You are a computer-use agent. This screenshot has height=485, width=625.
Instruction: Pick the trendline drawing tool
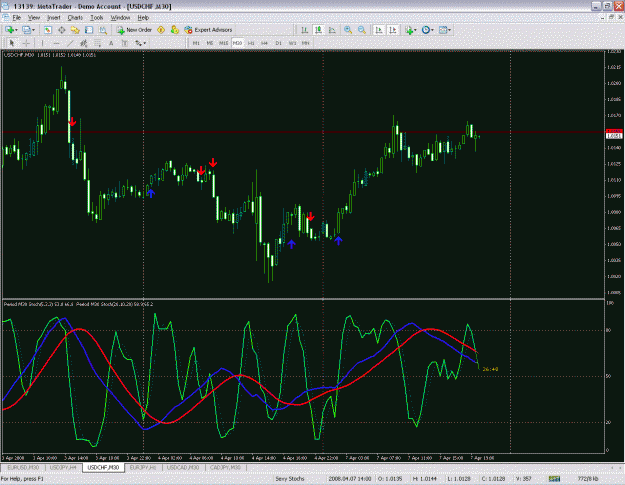click(x=70, y=43)
